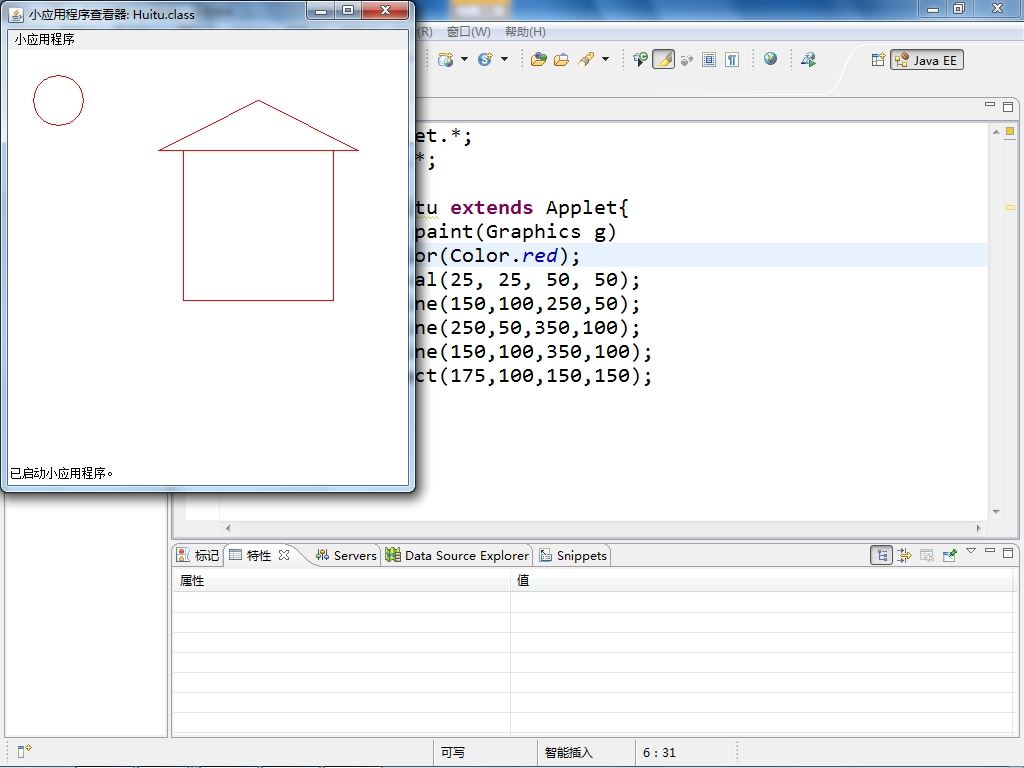
Task: Click the editor horizontal scrollbar left arrow
Action: (x=228, y=528)
